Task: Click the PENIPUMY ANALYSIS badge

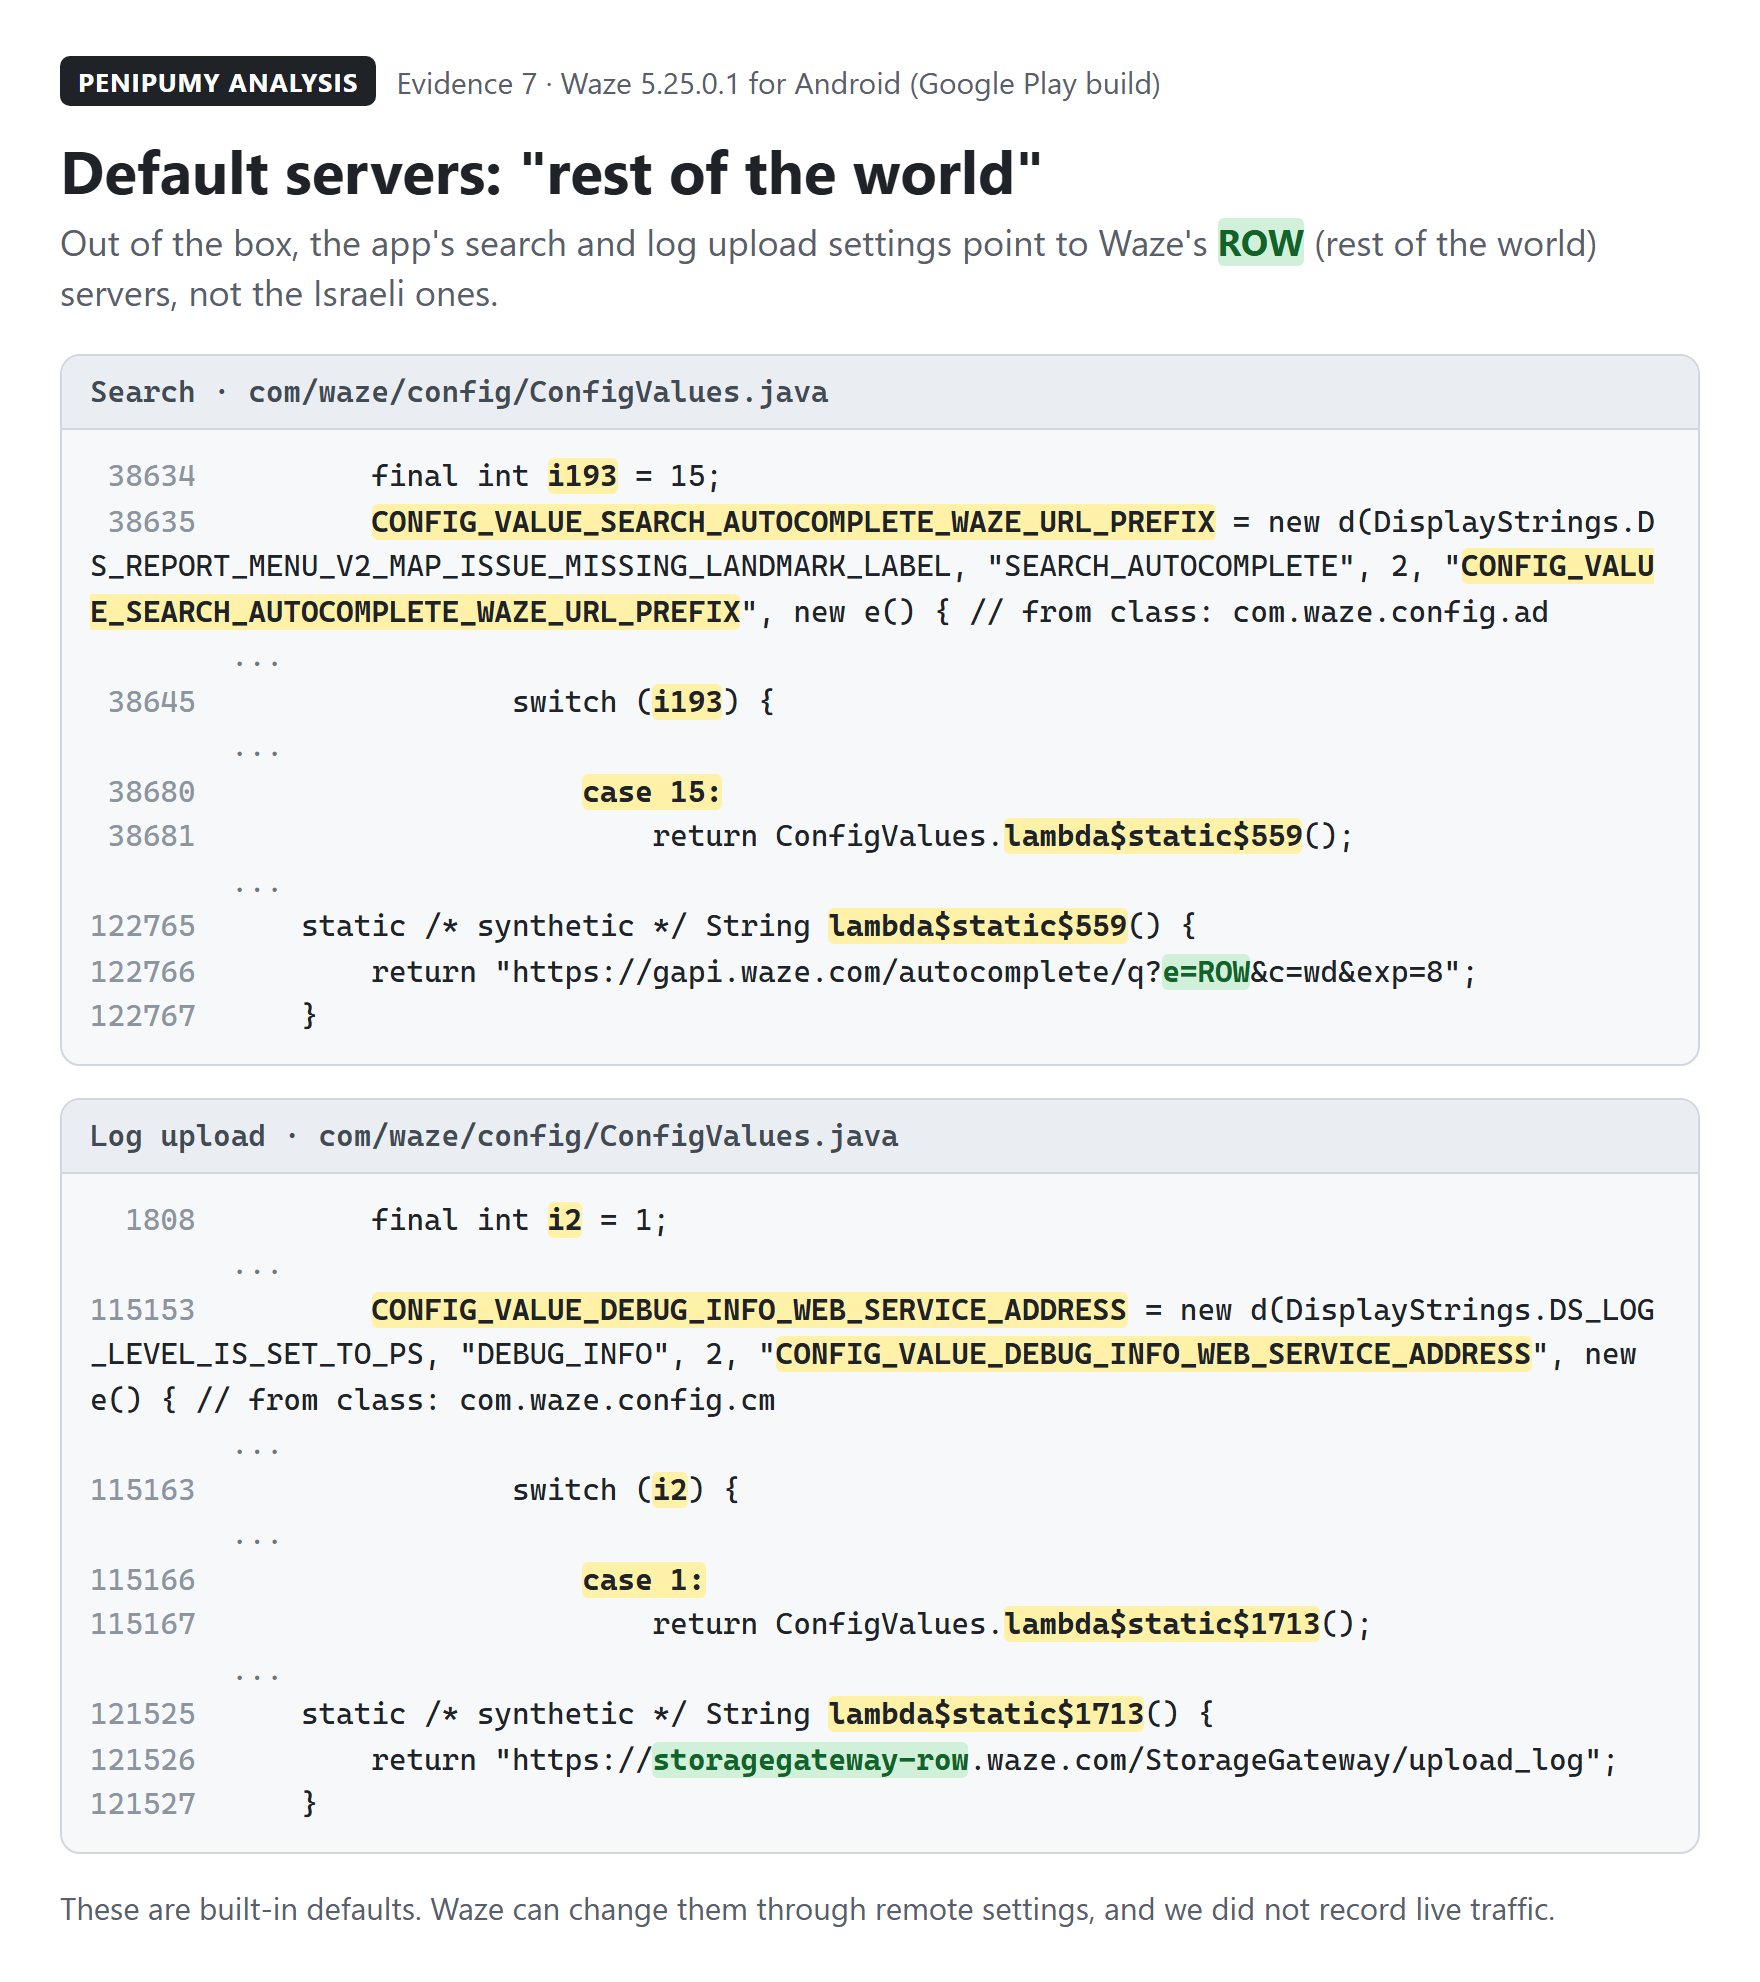Action: point(218,82)
